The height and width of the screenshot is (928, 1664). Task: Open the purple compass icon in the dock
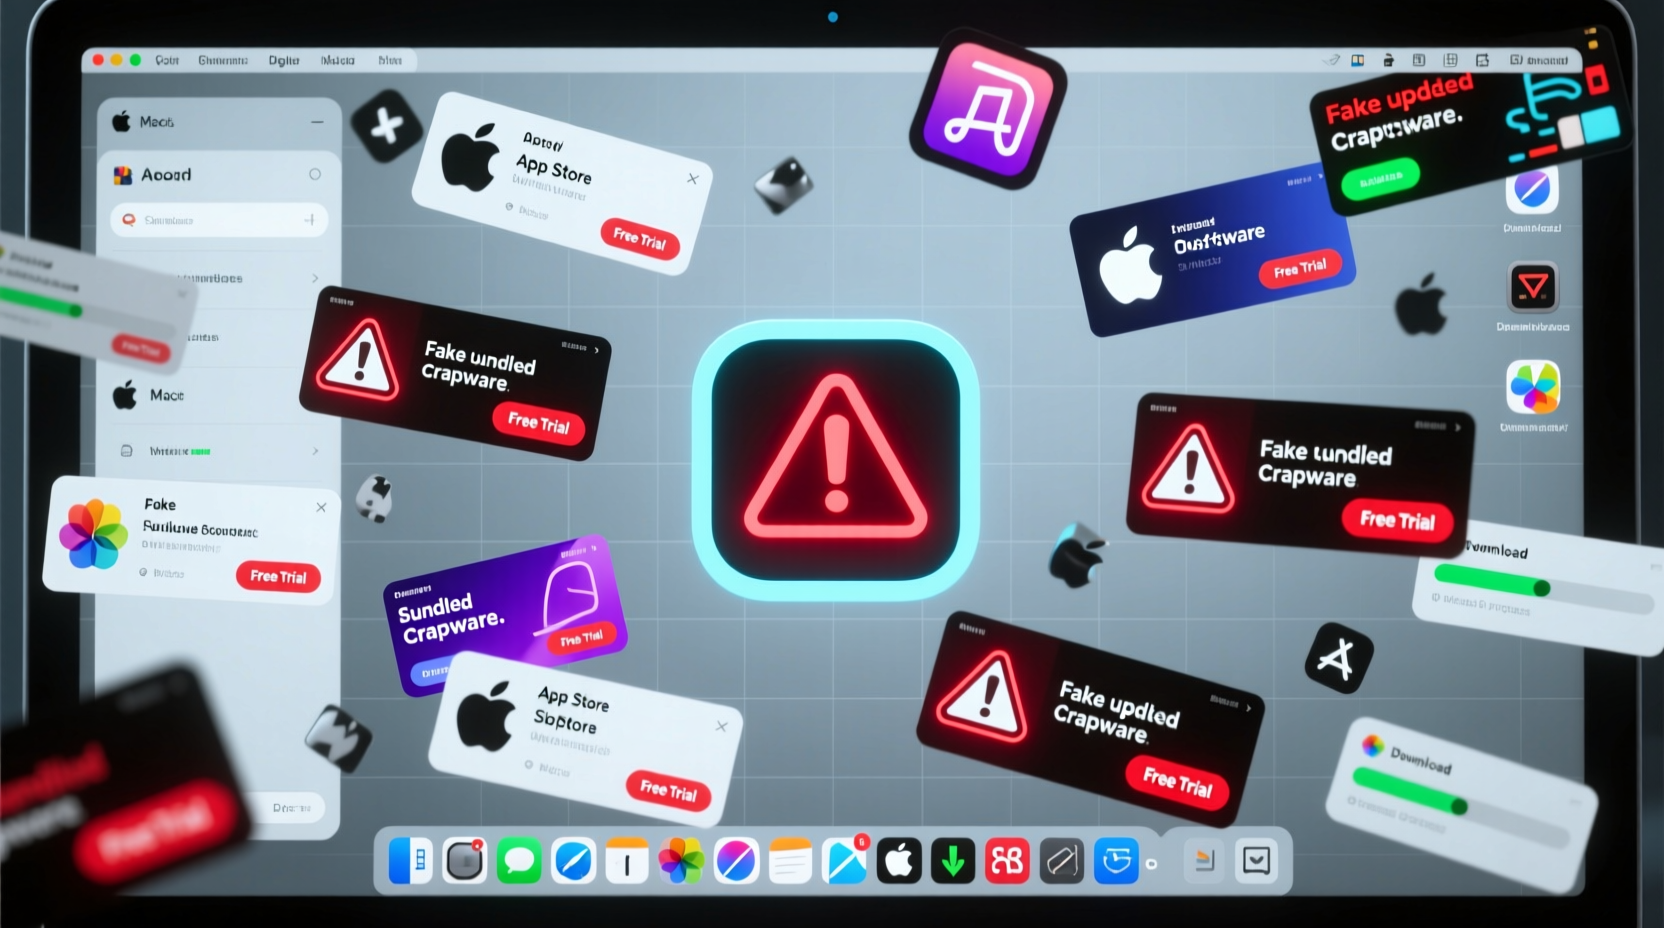(736, 861)
